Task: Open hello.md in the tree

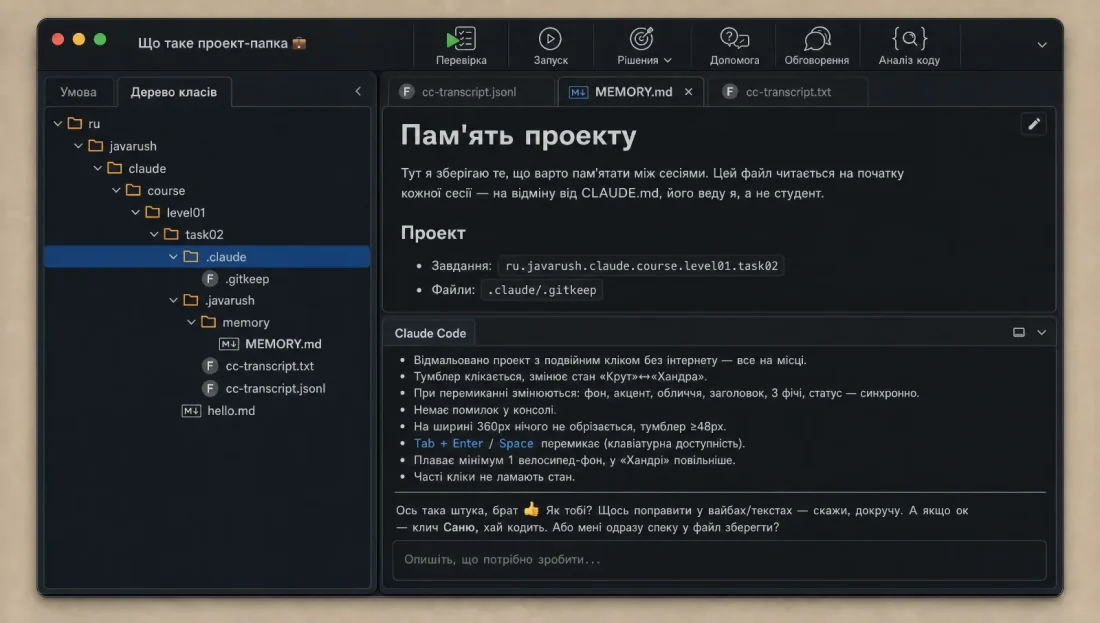Action: 231,410
